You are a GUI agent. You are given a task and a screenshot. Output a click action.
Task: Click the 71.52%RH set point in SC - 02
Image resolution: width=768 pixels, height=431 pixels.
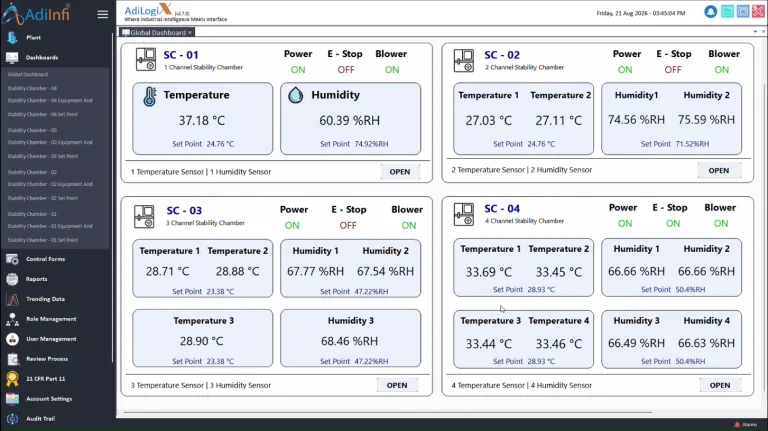coord(692,144)
